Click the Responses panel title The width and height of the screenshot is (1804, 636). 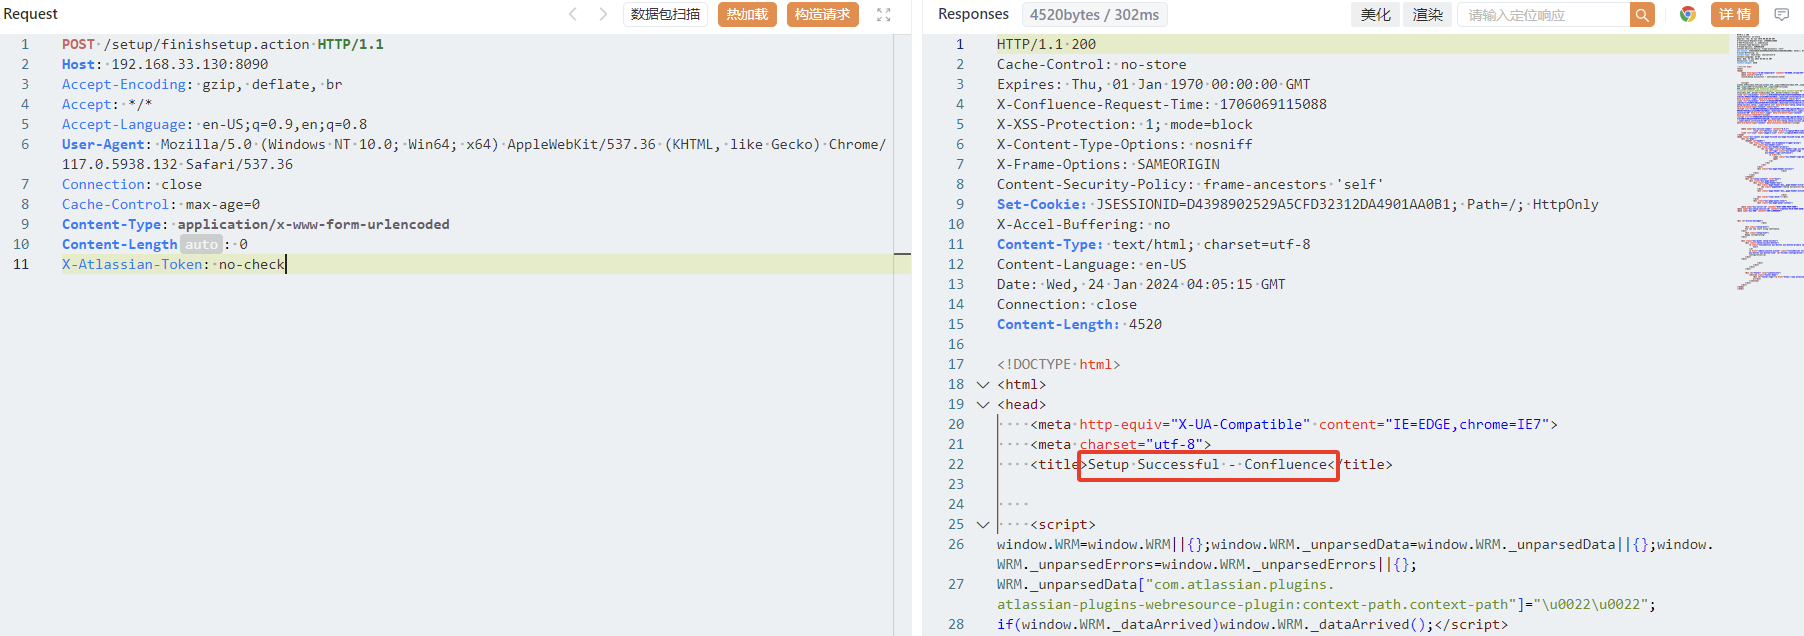point(973,14)
